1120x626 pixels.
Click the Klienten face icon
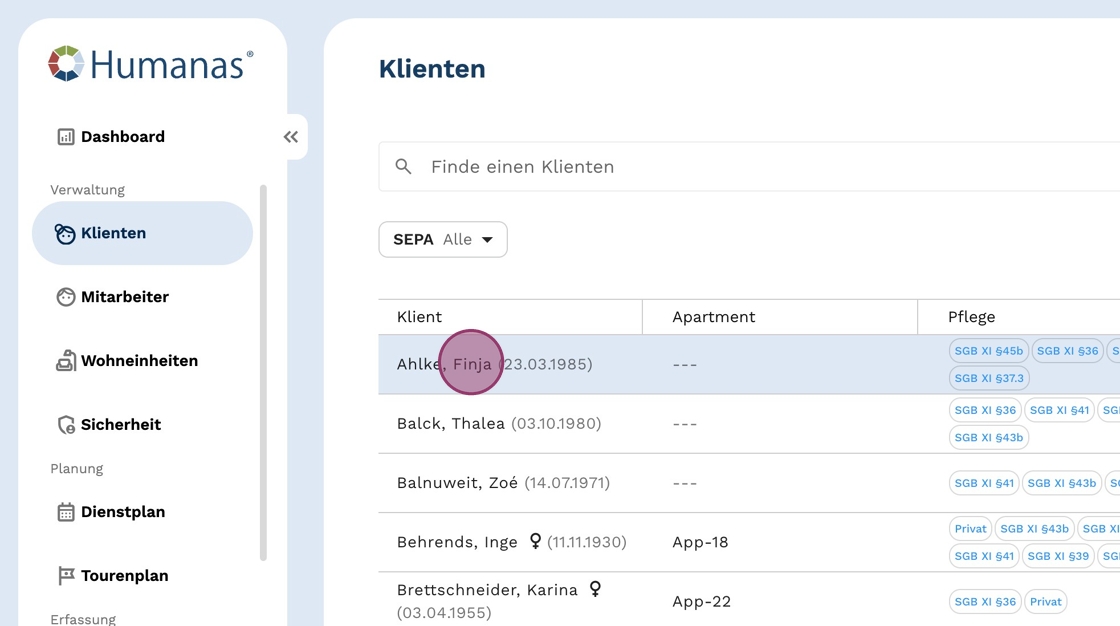pyautogui.click(x=66, y=234)
